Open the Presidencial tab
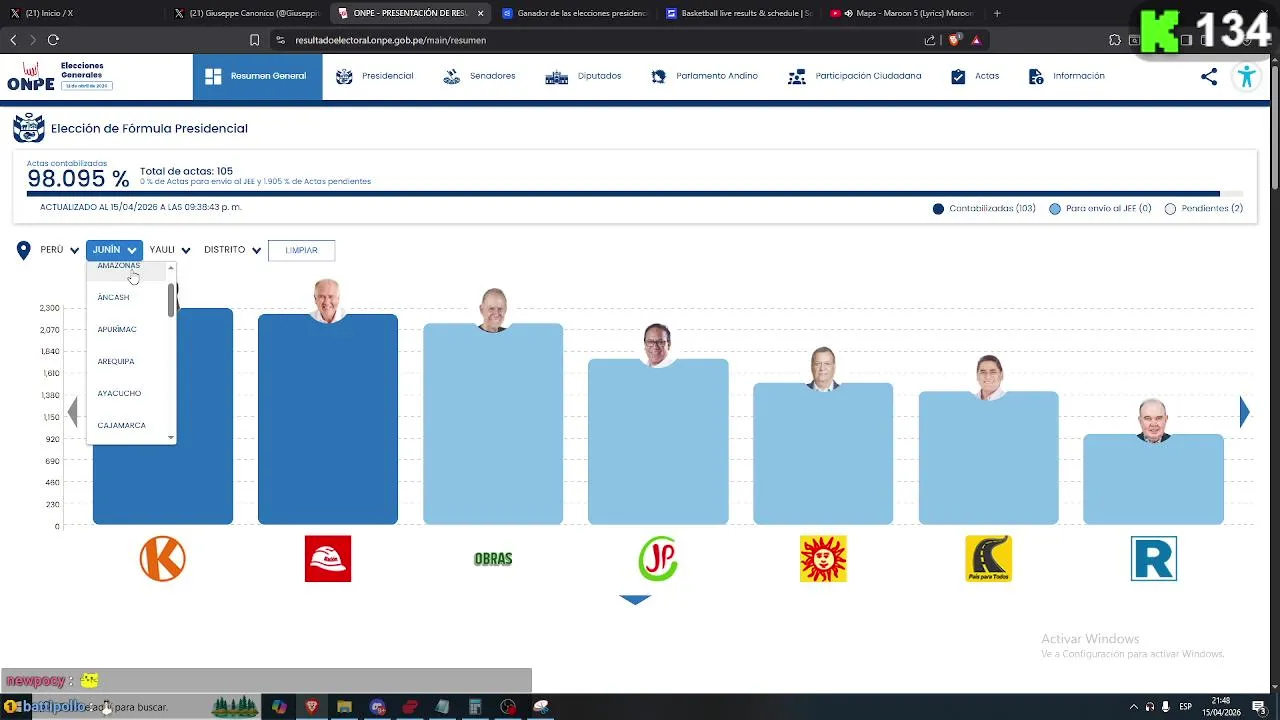This screenshot has width=1280, height=720. (375, 76)
